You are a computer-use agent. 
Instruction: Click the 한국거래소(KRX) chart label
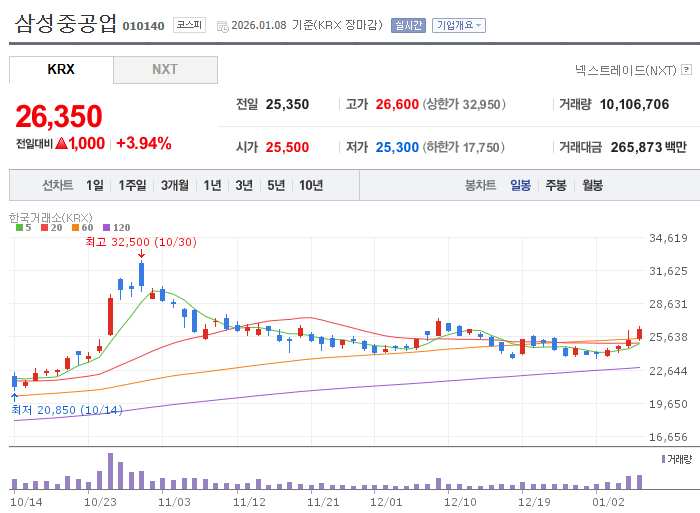click(x=50, y=217)
